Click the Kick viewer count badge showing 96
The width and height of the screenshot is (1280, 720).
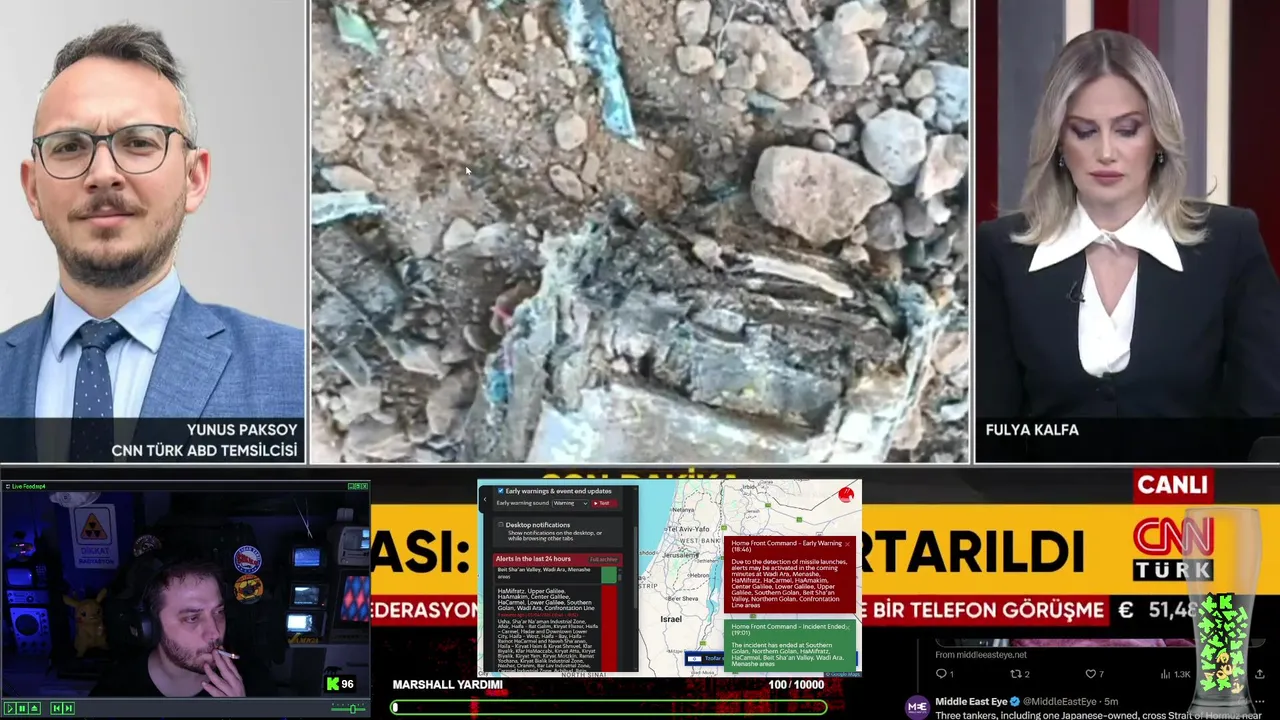tap(340, 684)
